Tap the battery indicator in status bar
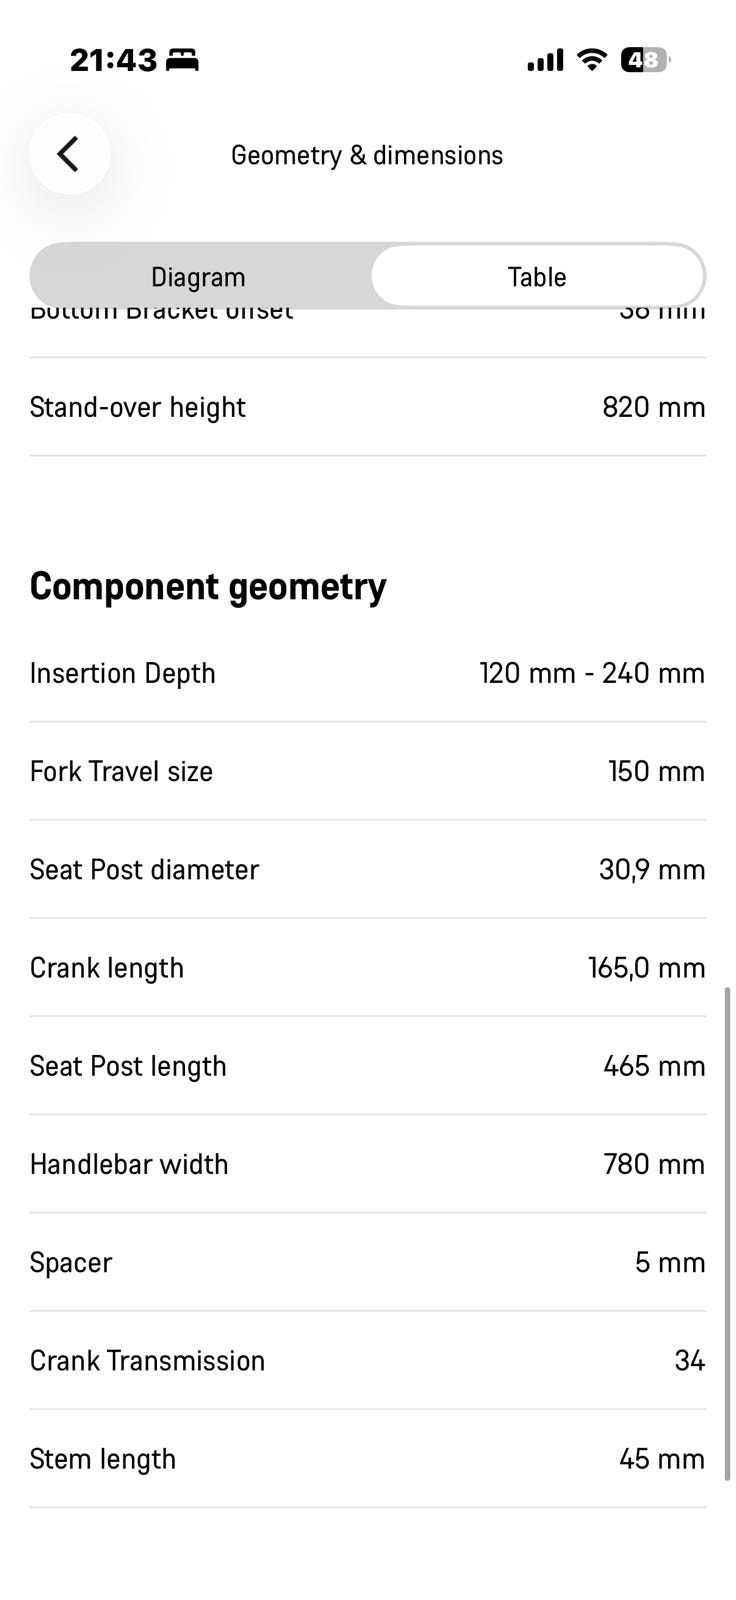Screen dimensions: 736x1600 click(644, 61)
